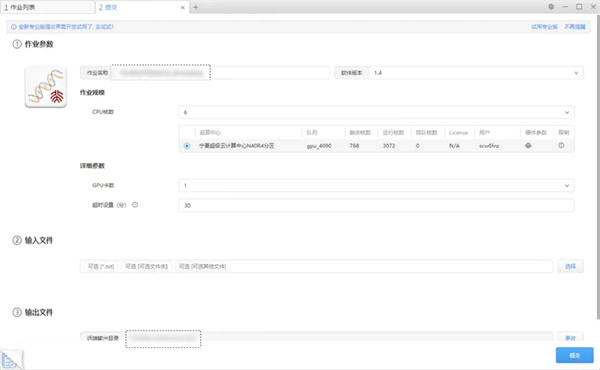The height and width of the screenshot is (370, 600).
Task: Add a new tab with plus icon
Action: pos(196,7)
